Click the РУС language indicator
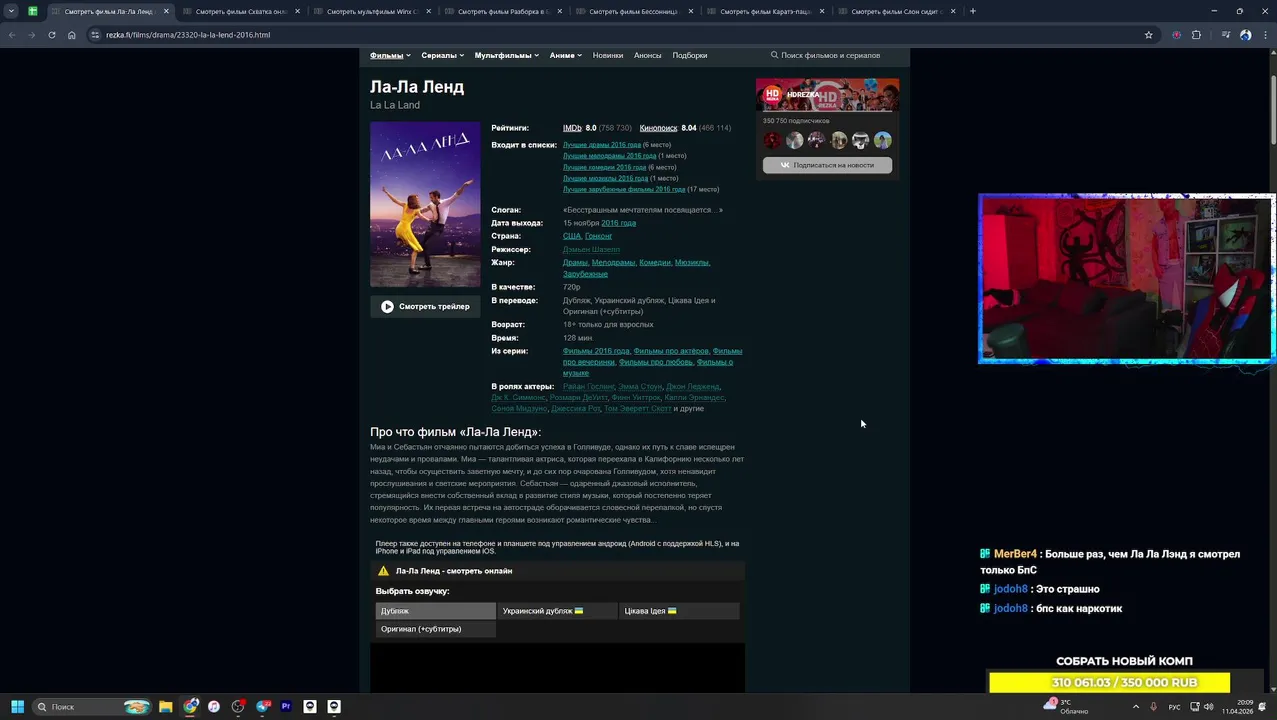Viewport: 1277px width, 720px height. click(x=1174, y=707)
